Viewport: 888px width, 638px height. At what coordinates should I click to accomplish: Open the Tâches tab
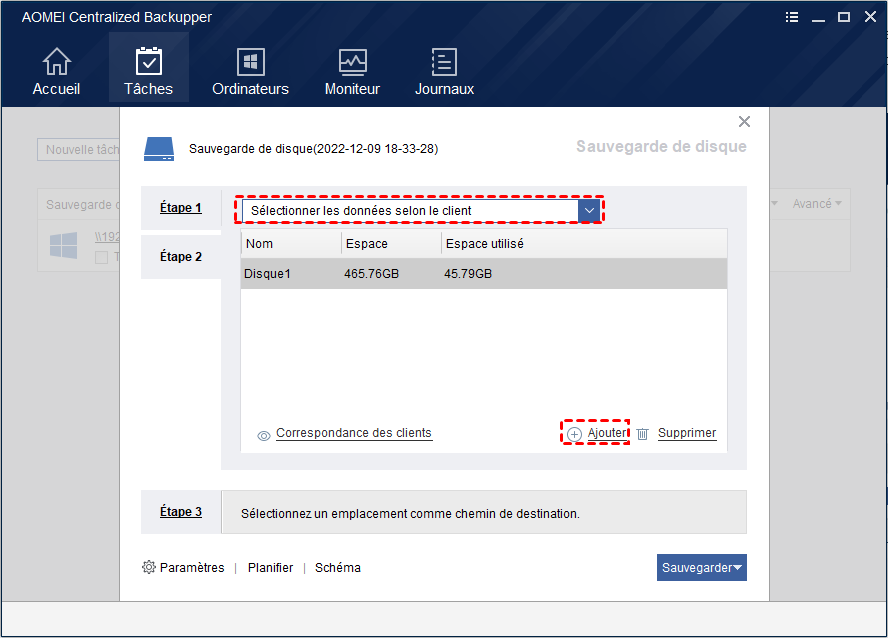click(148, 68)
